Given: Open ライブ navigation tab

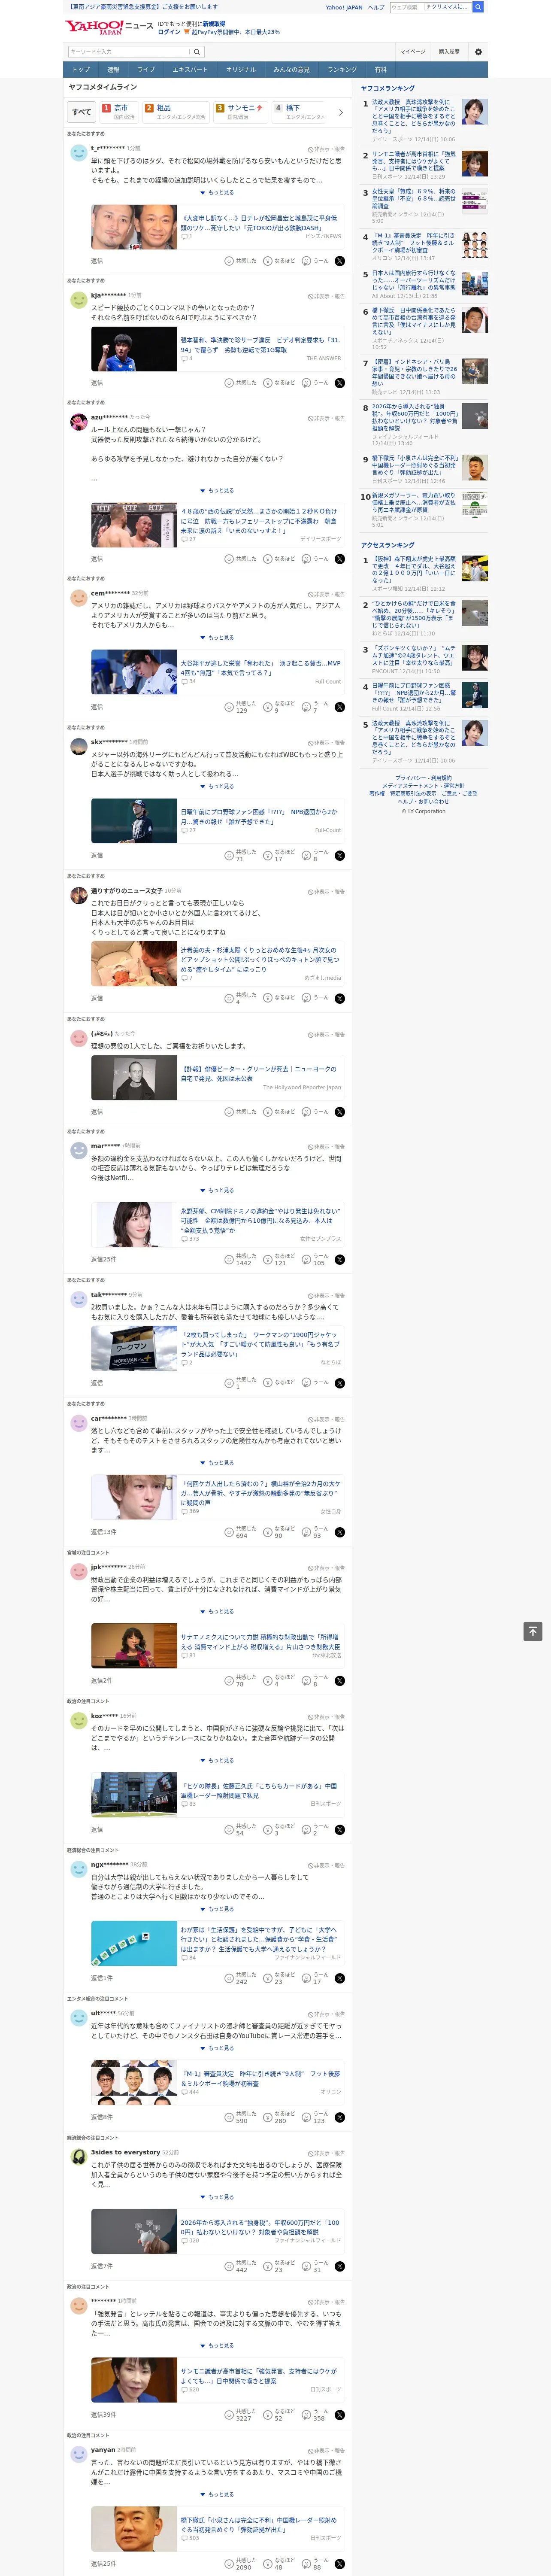Looking at the screenshot, I should click(146, 70).
